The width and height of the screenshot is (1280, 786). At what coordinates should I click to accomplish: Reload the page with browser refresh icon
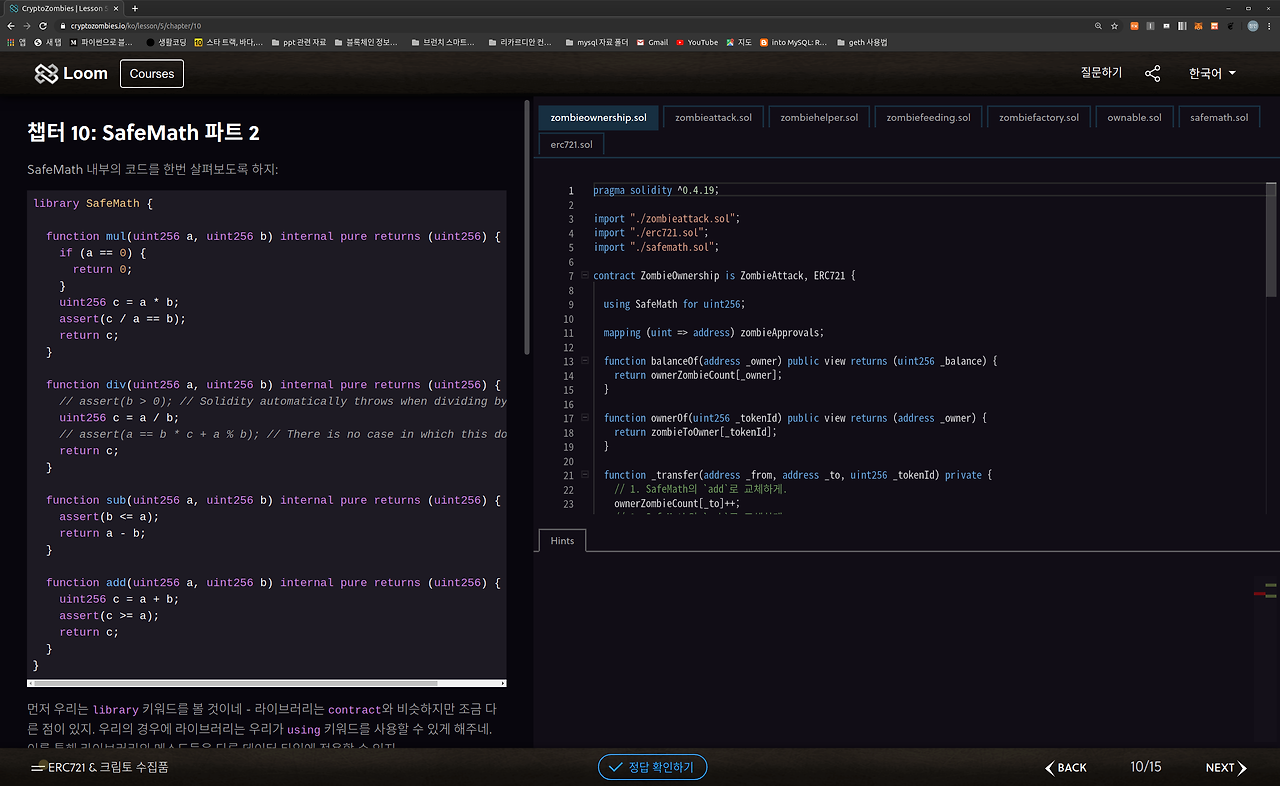(41, 26)
